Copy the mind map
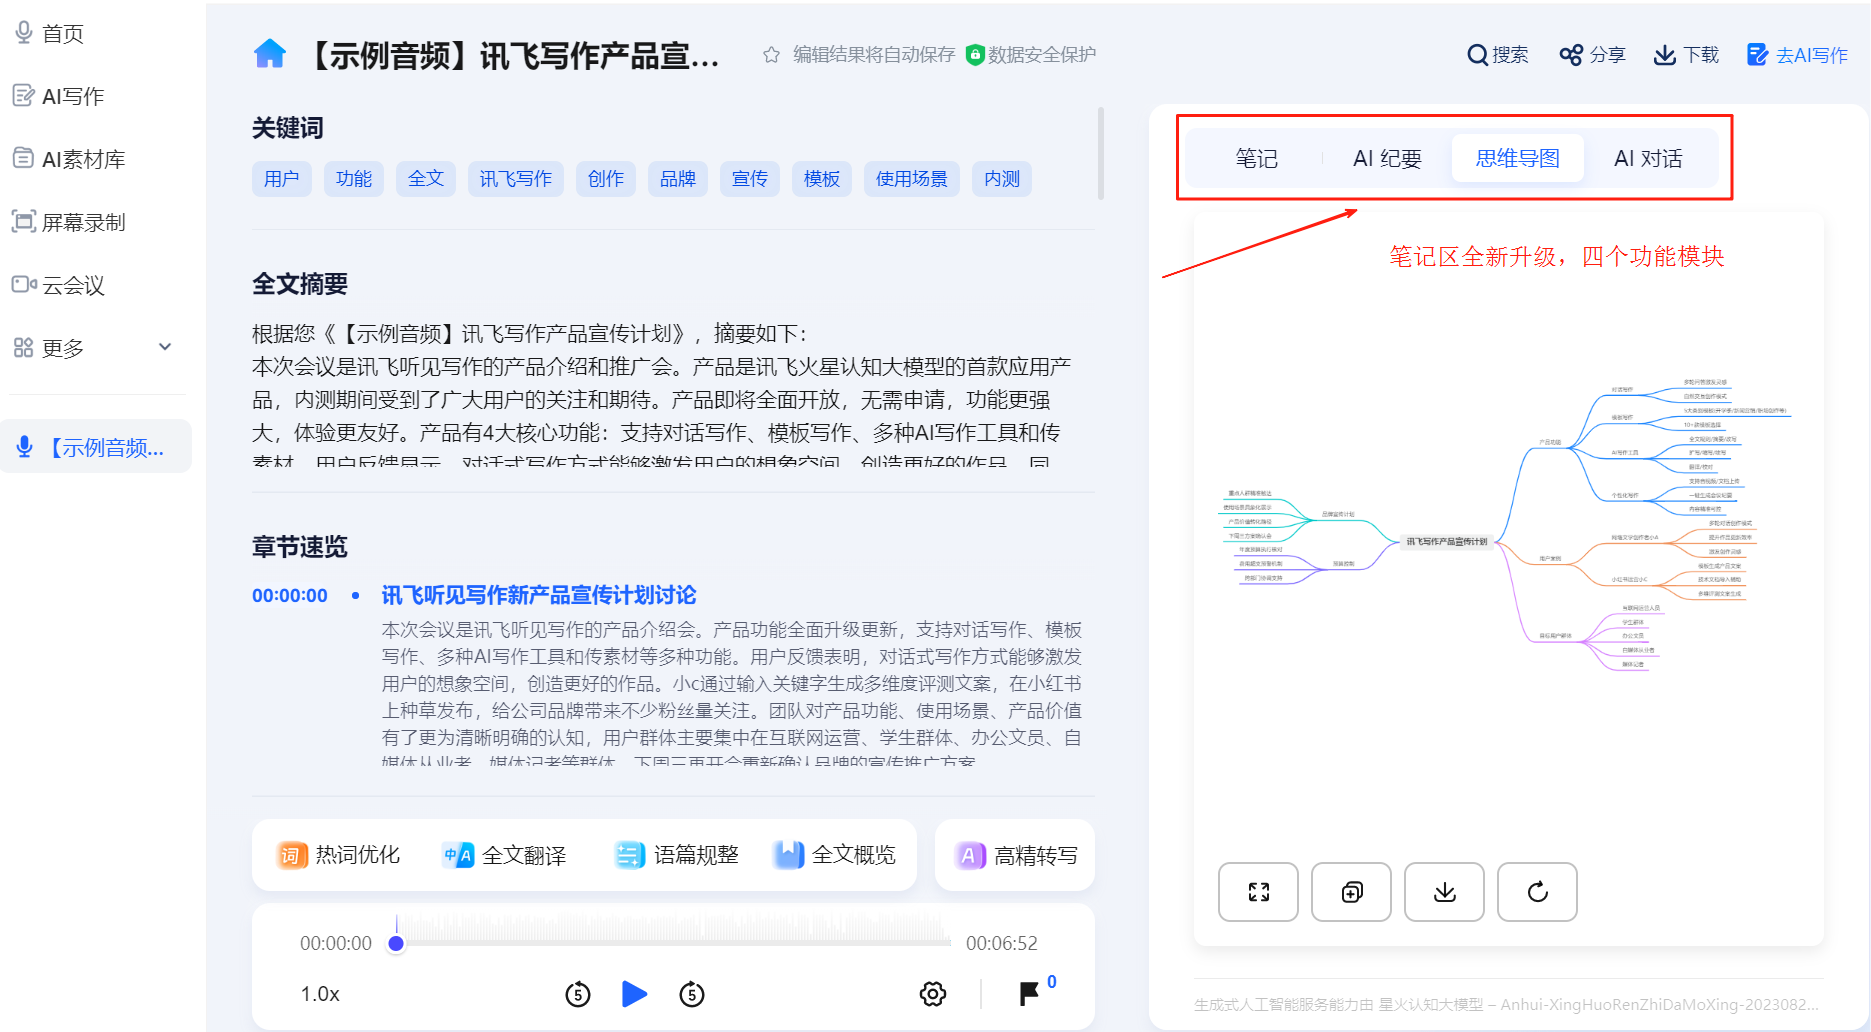Image resolution: width=1871 pixels, height=1032 pixels. tap(1351, 892)
